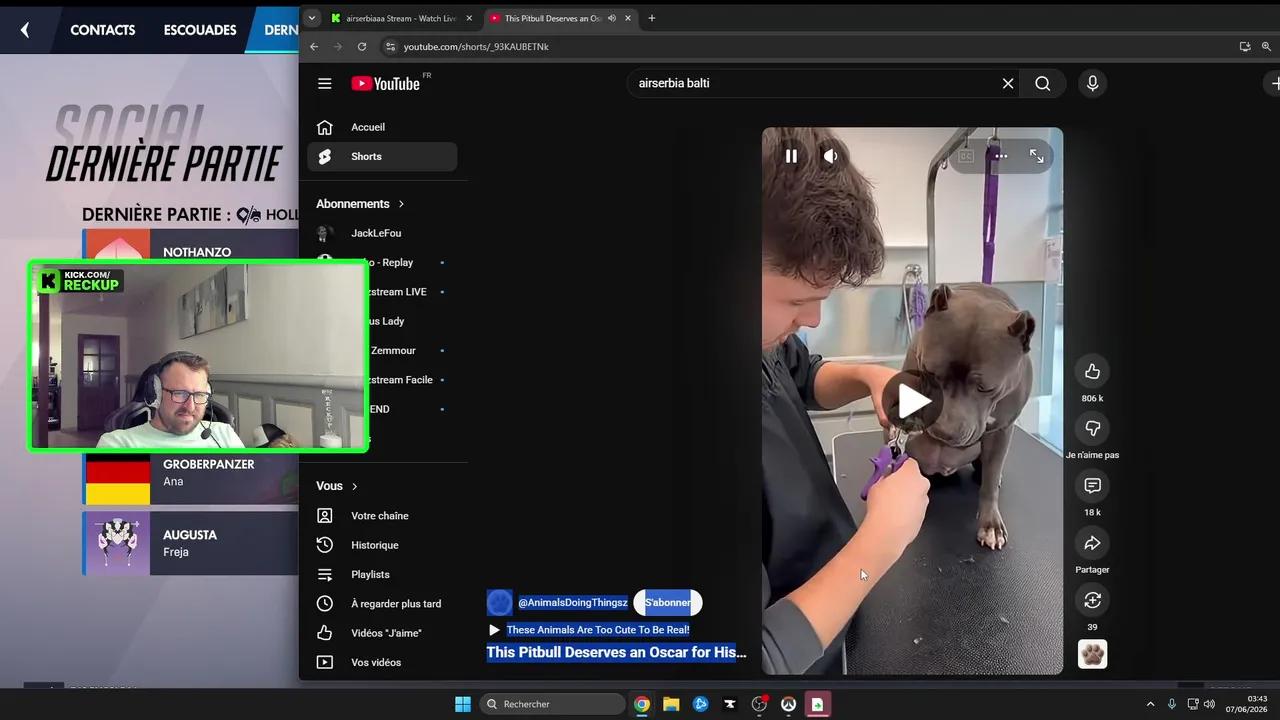Expand the Abonnements section

coord(361,204)
